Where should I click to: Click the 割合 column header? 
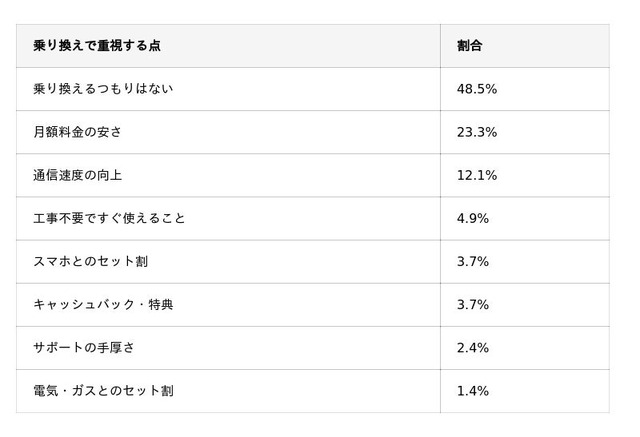coord(469,46)
